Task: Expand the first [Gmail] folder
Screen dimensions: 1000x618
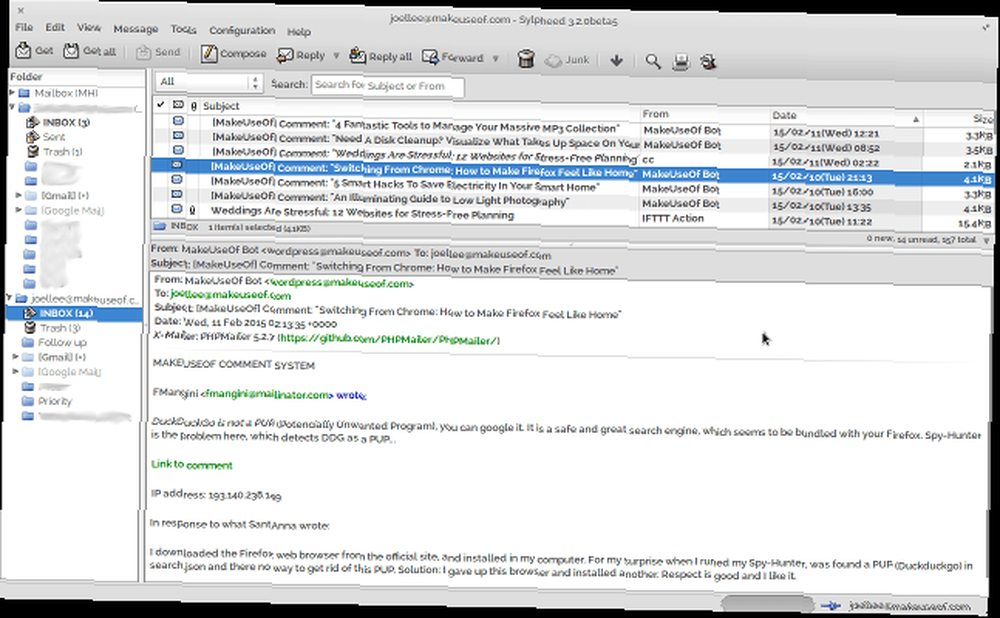Action: click(x=18, y=195)
